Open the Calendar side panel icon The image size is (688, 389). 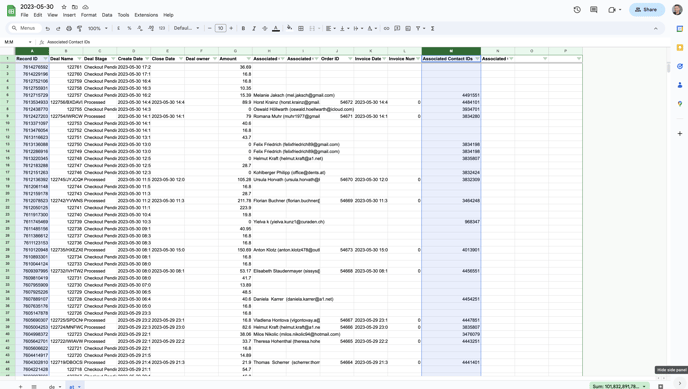(680, 29)
